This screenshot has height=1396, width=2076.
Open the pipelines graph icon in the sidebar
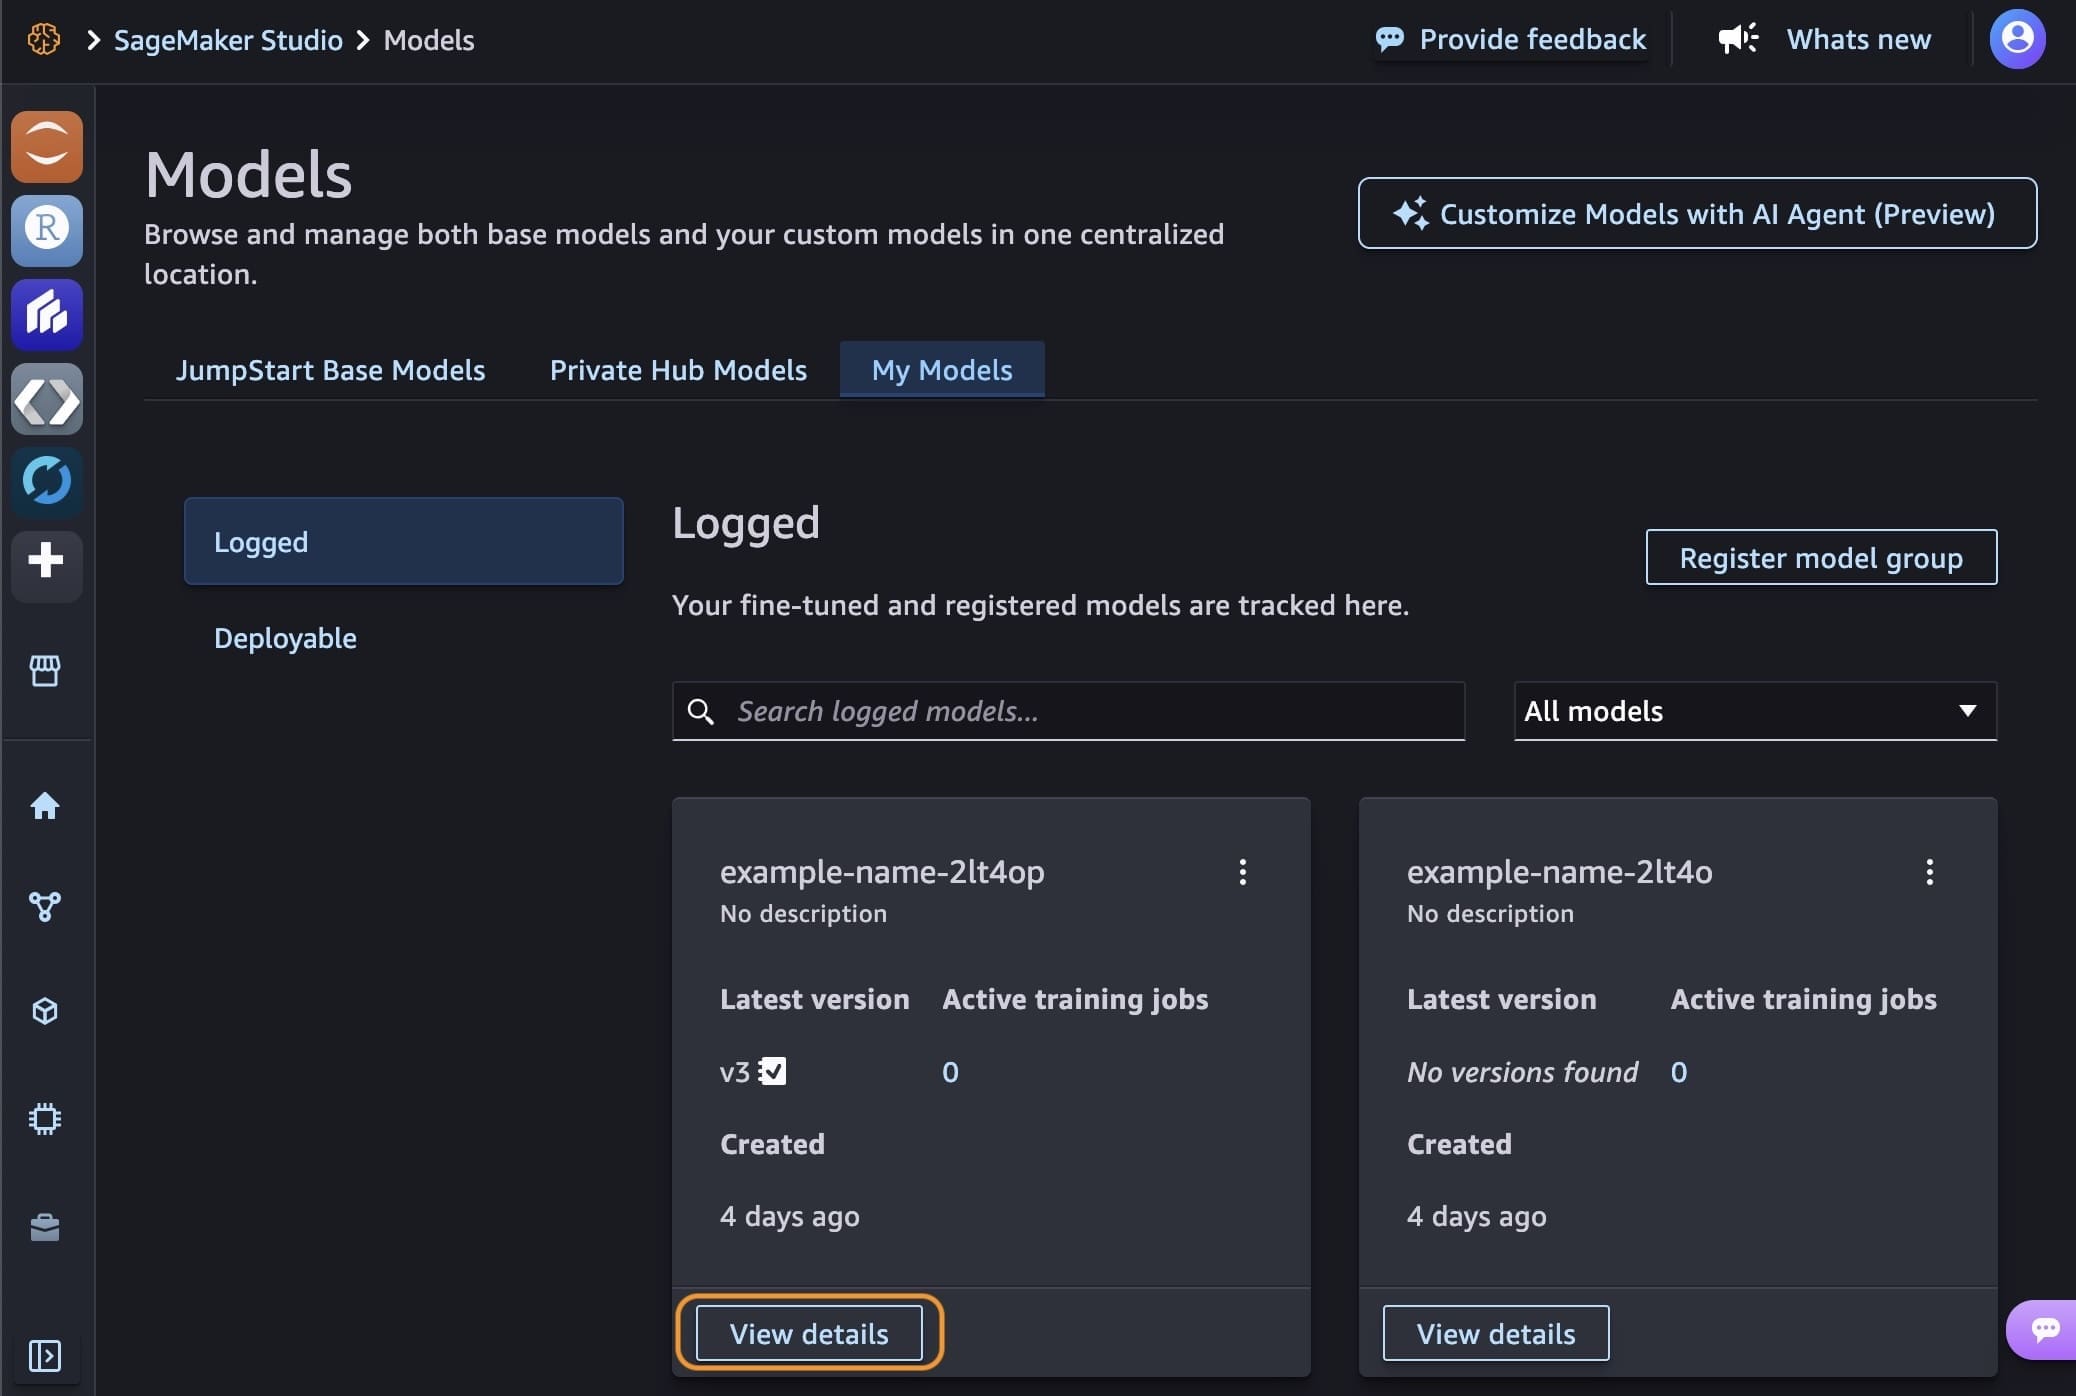45,907
